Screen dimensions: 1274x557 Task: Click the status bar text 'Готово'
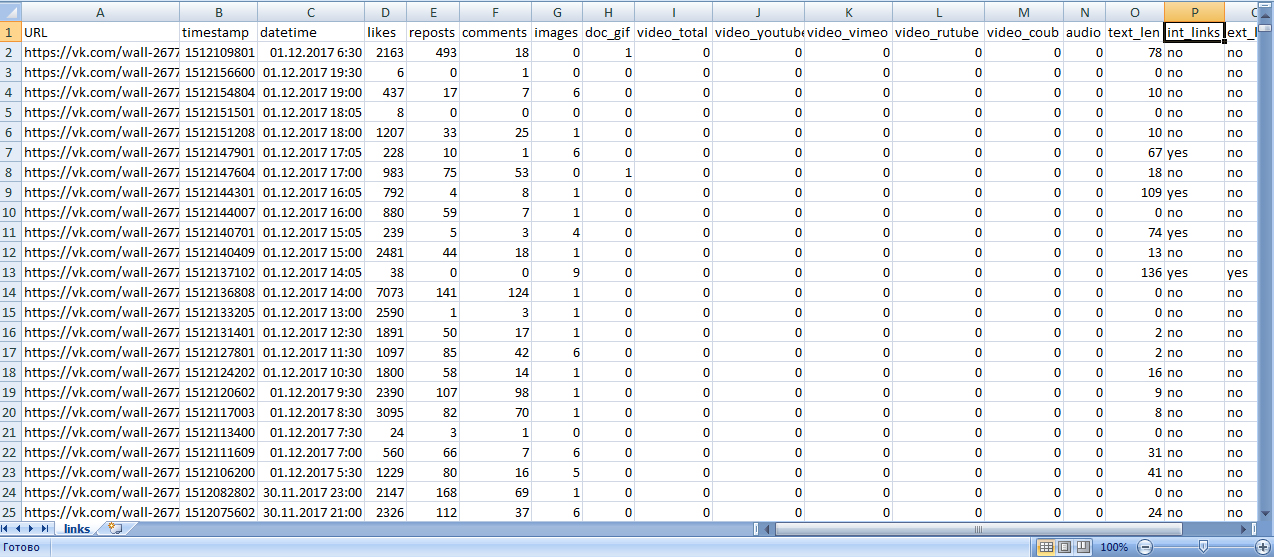pyautogui.click(x=20, y=548)
